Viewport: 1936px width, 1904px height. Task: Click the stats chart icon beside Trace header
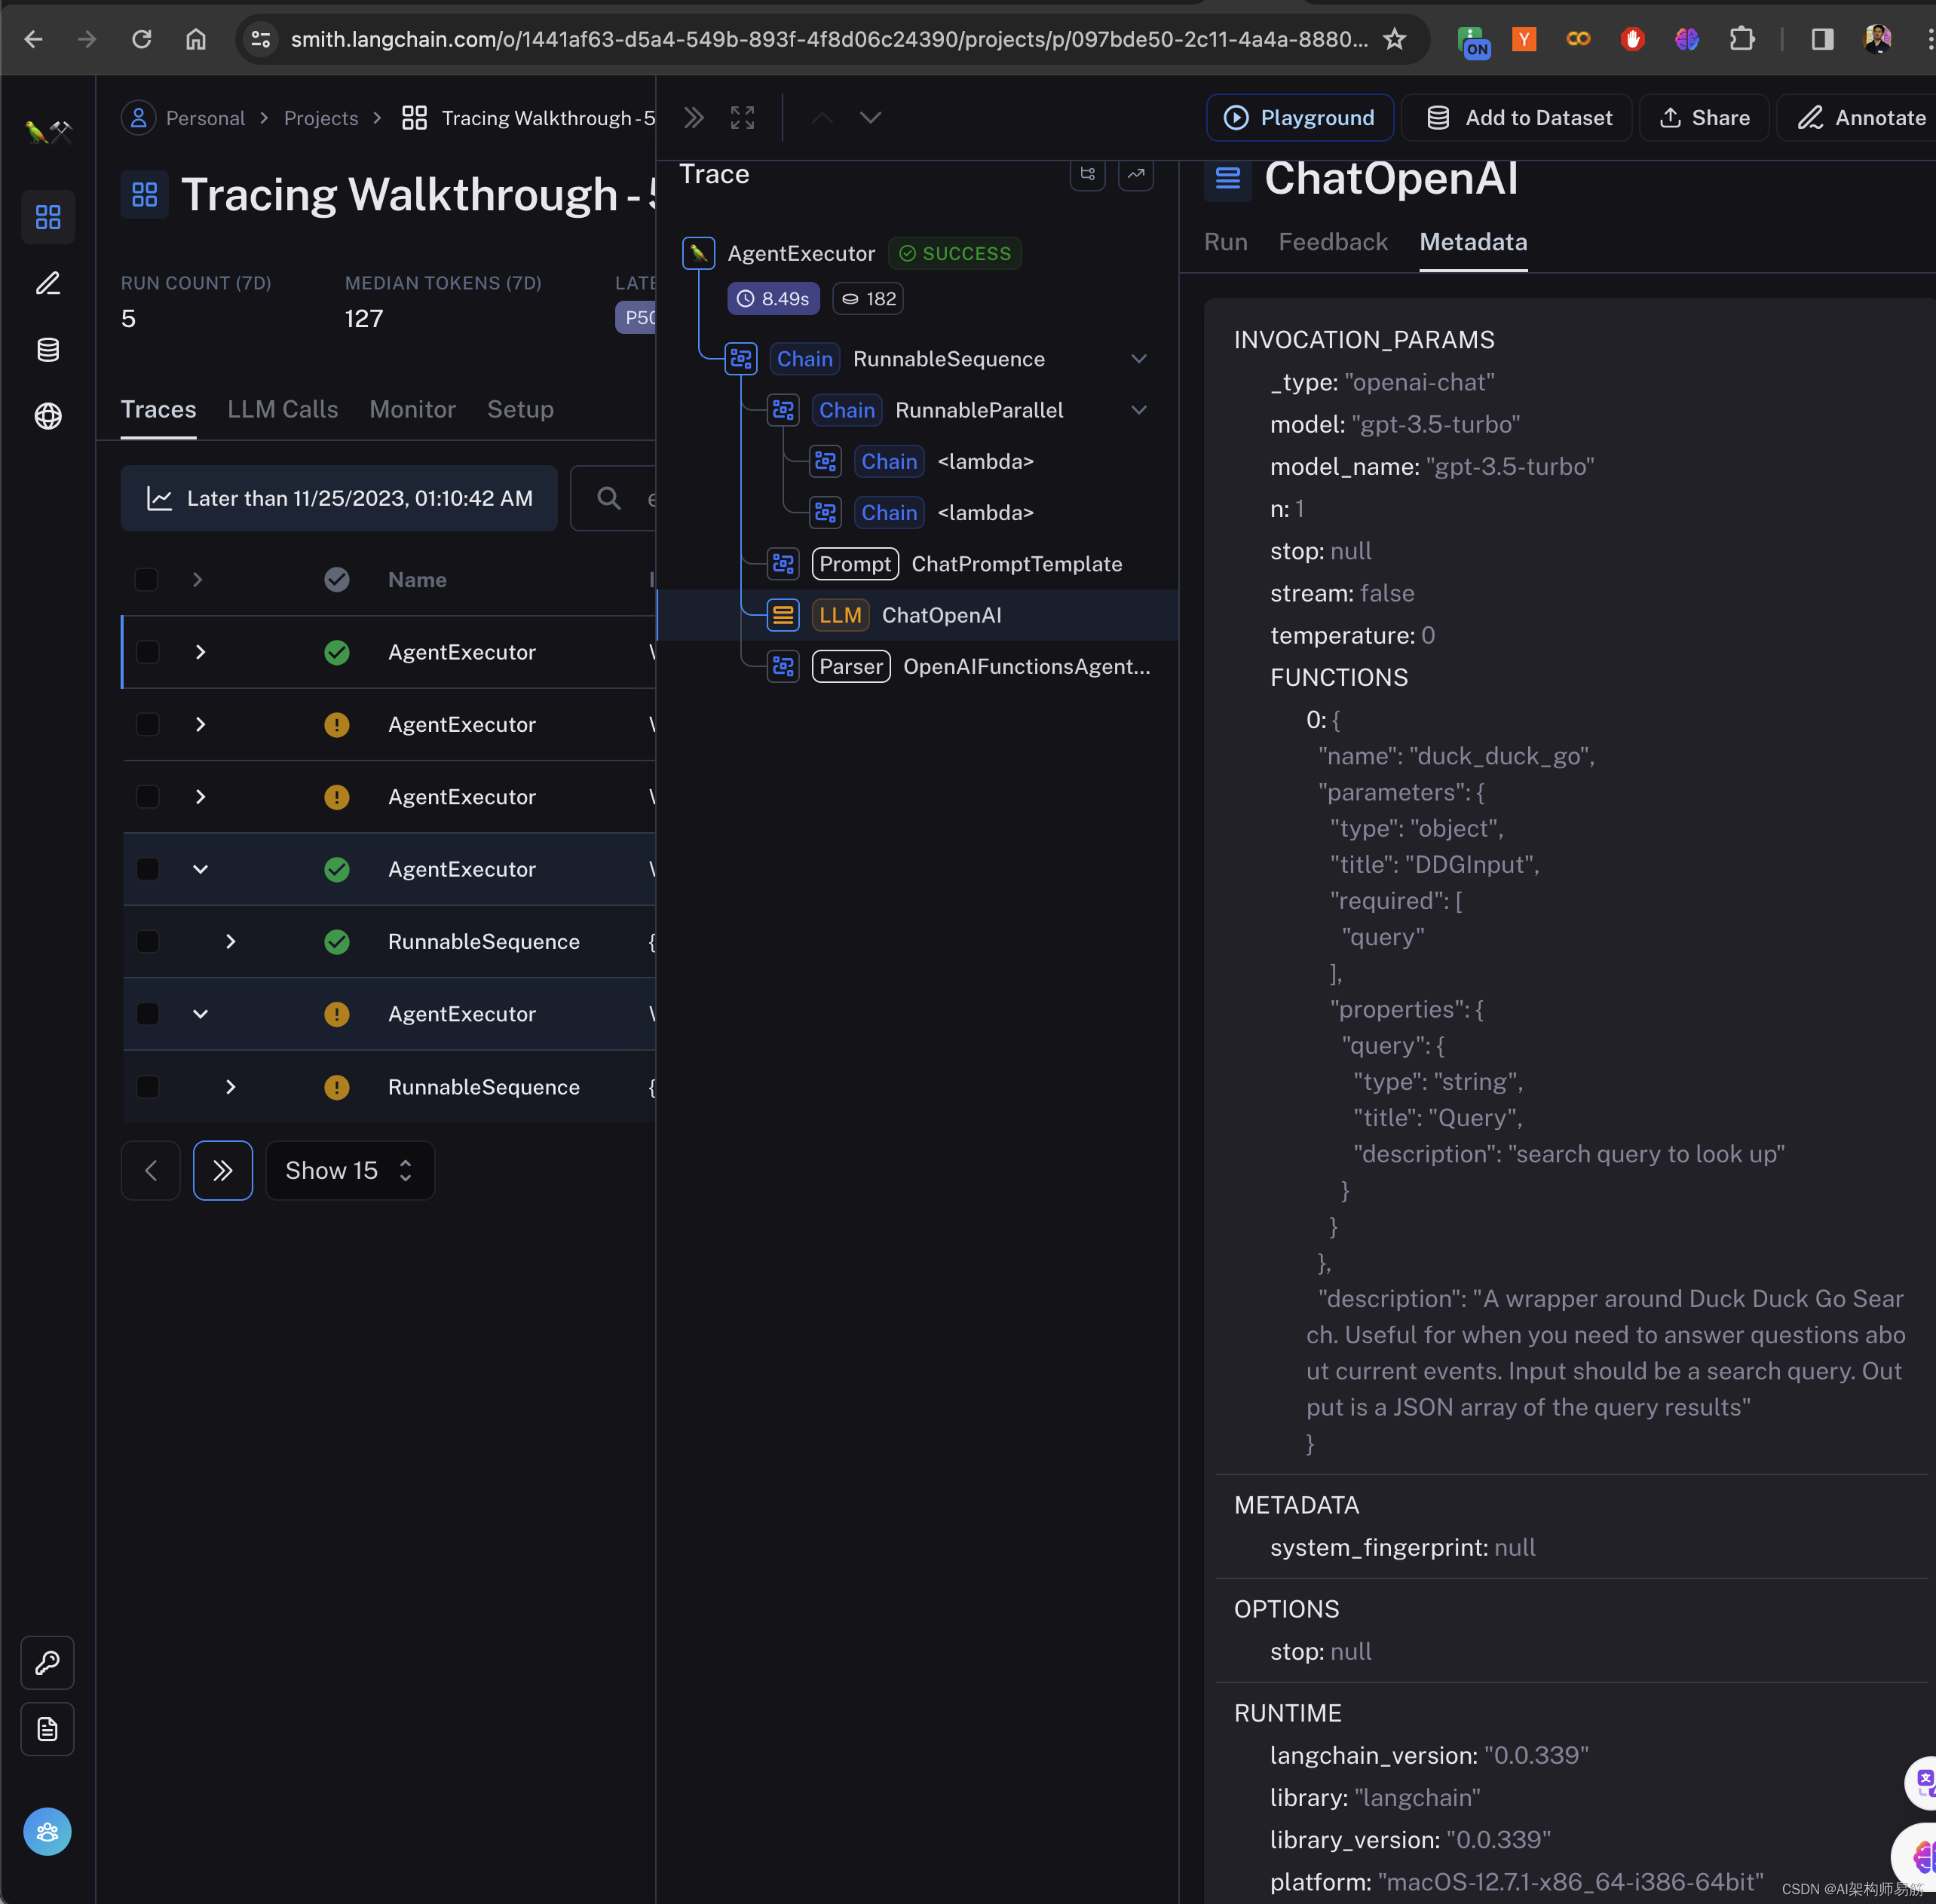(x=1135, y=174)
